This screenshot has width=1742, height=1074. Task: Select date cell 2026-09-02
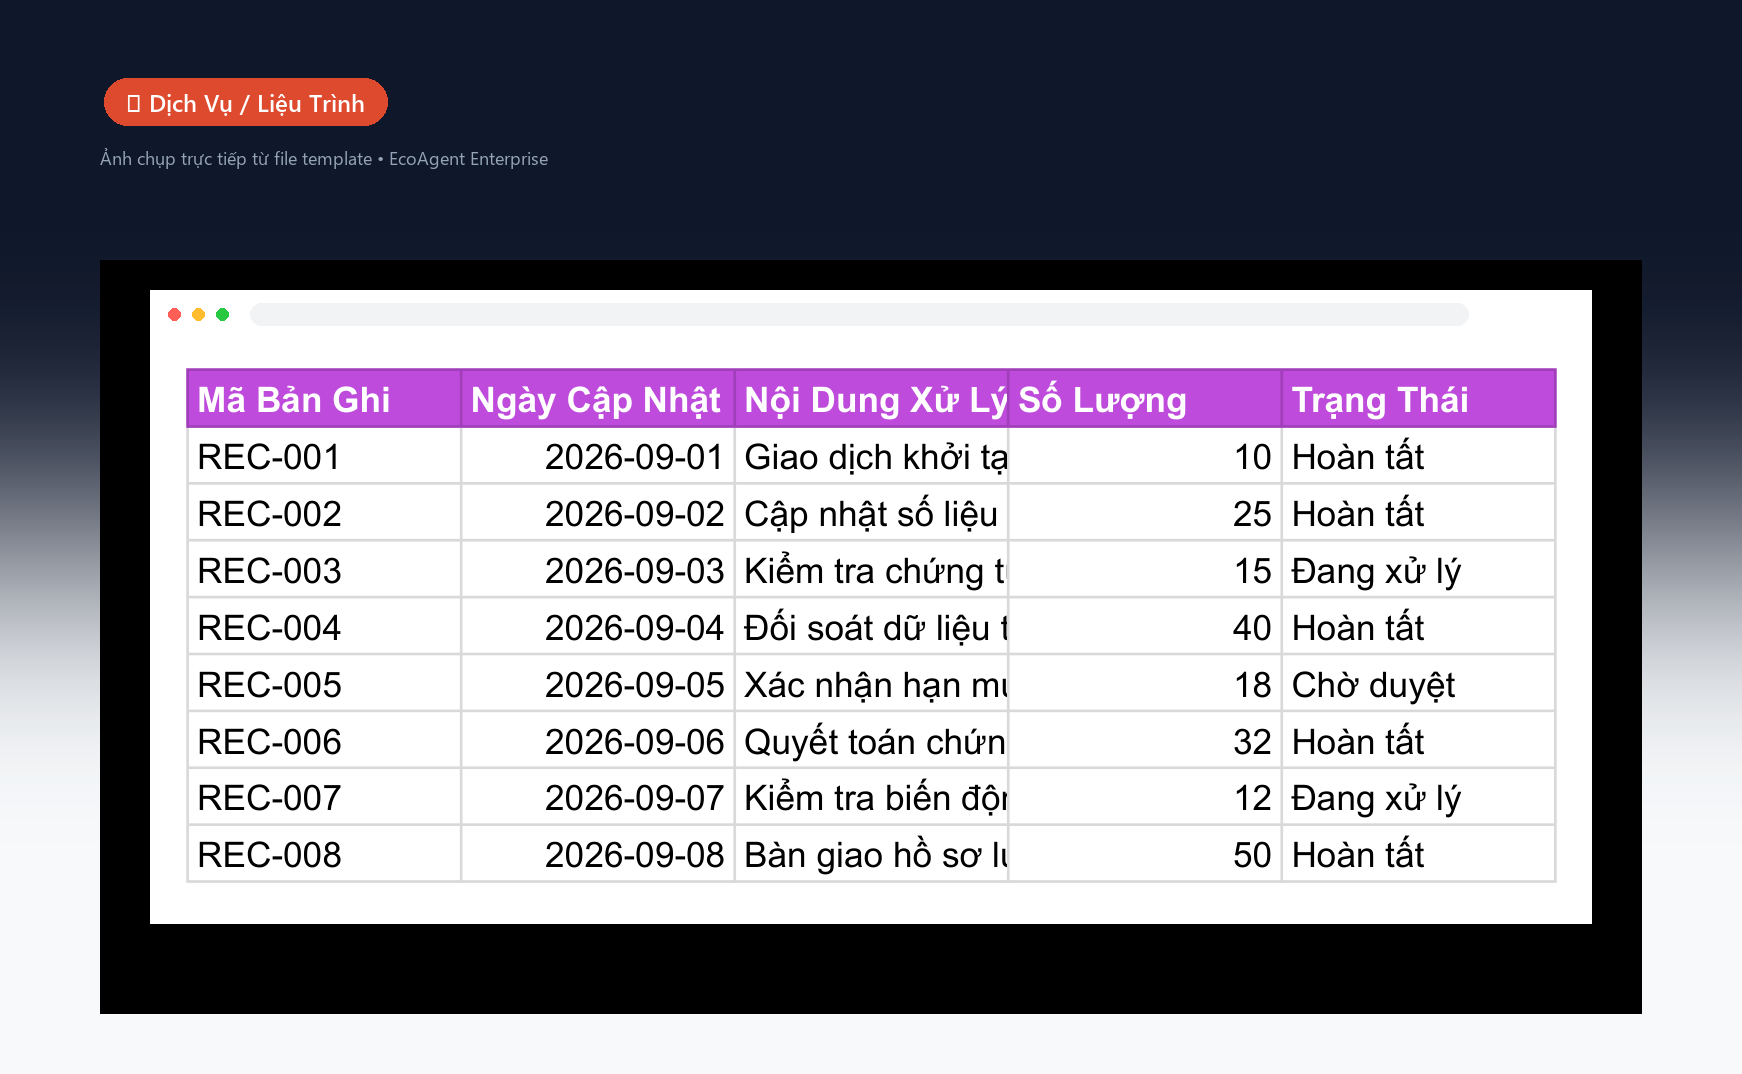pos(598,513)
